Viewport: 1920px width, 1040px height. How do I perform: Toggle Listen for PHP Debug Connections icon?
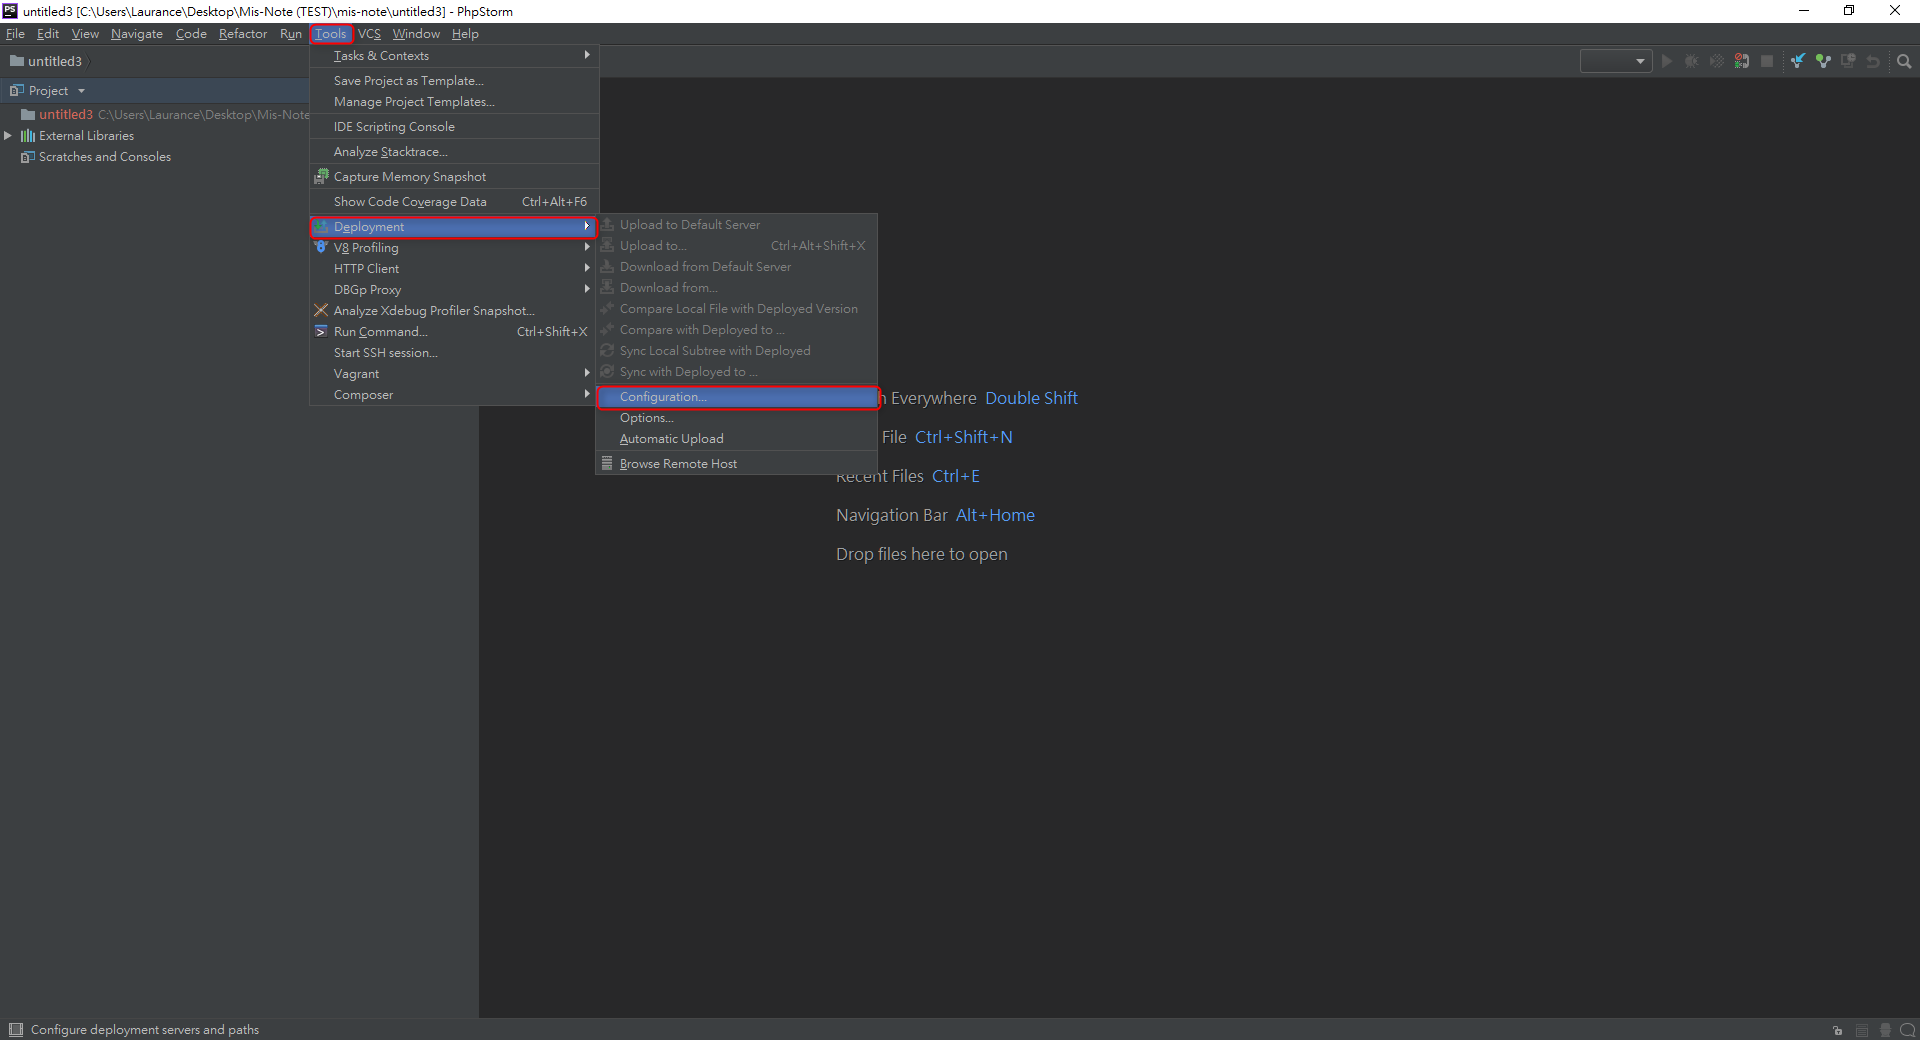click(1742, 61)
